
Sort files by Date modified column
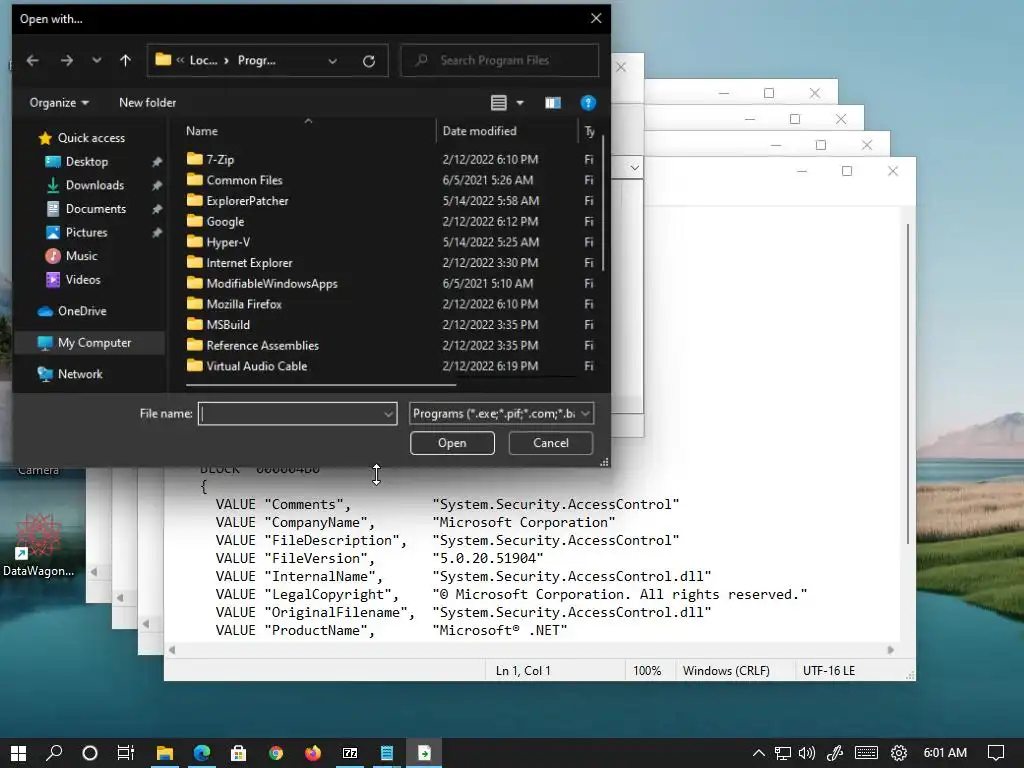coord(479,131)
